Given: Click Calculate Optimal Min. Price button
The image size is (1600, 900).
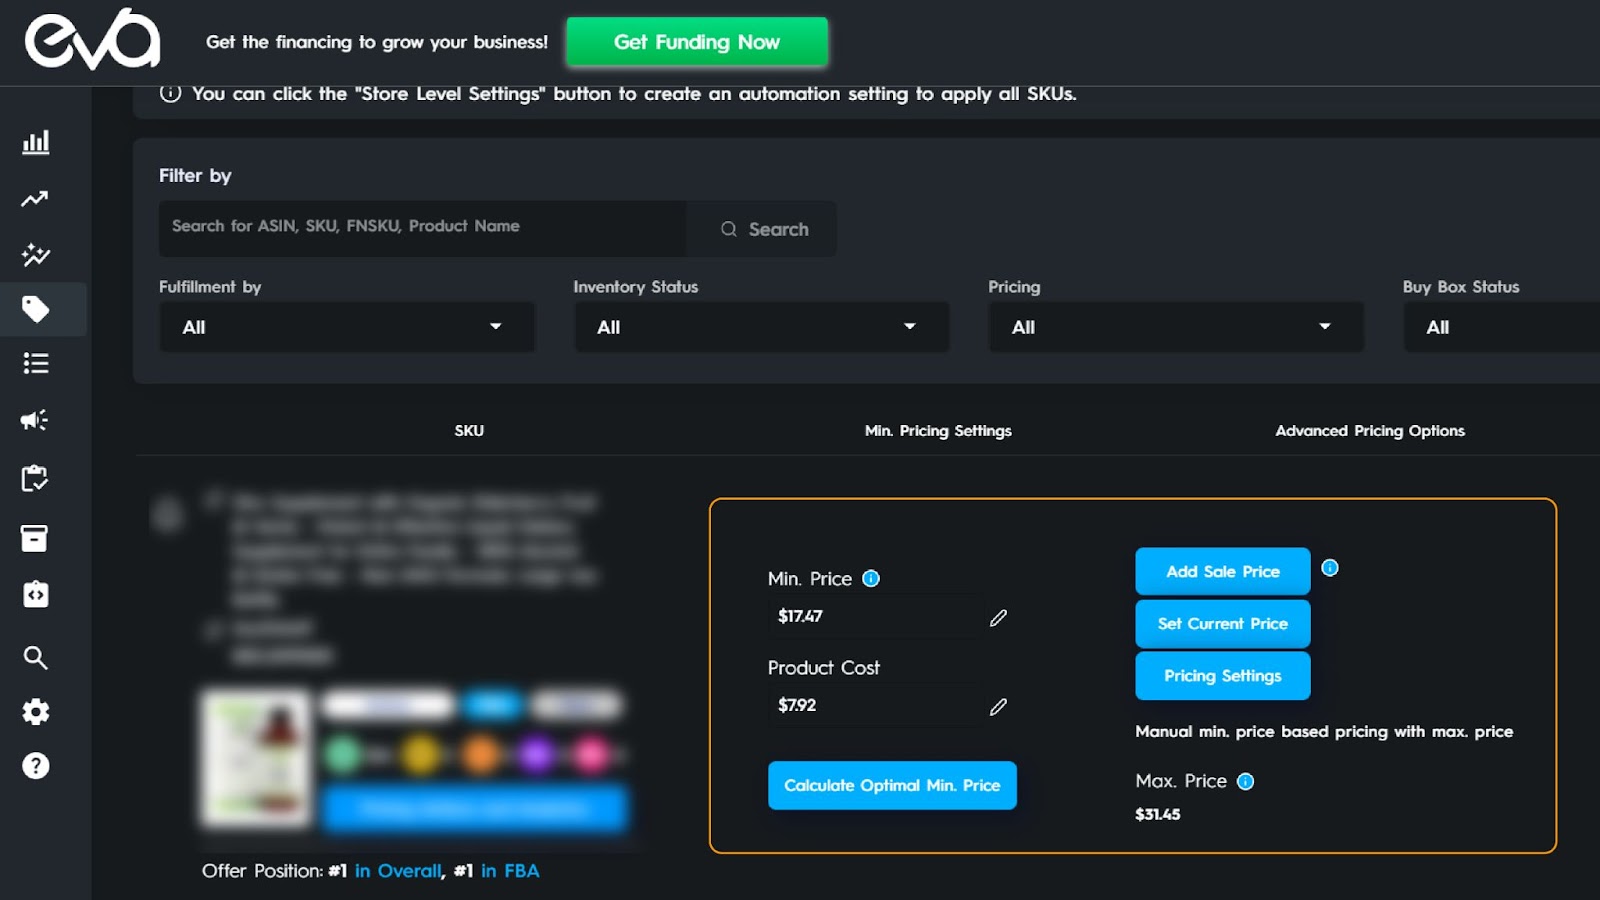Looking at the screenshot, I should [892, 785].
